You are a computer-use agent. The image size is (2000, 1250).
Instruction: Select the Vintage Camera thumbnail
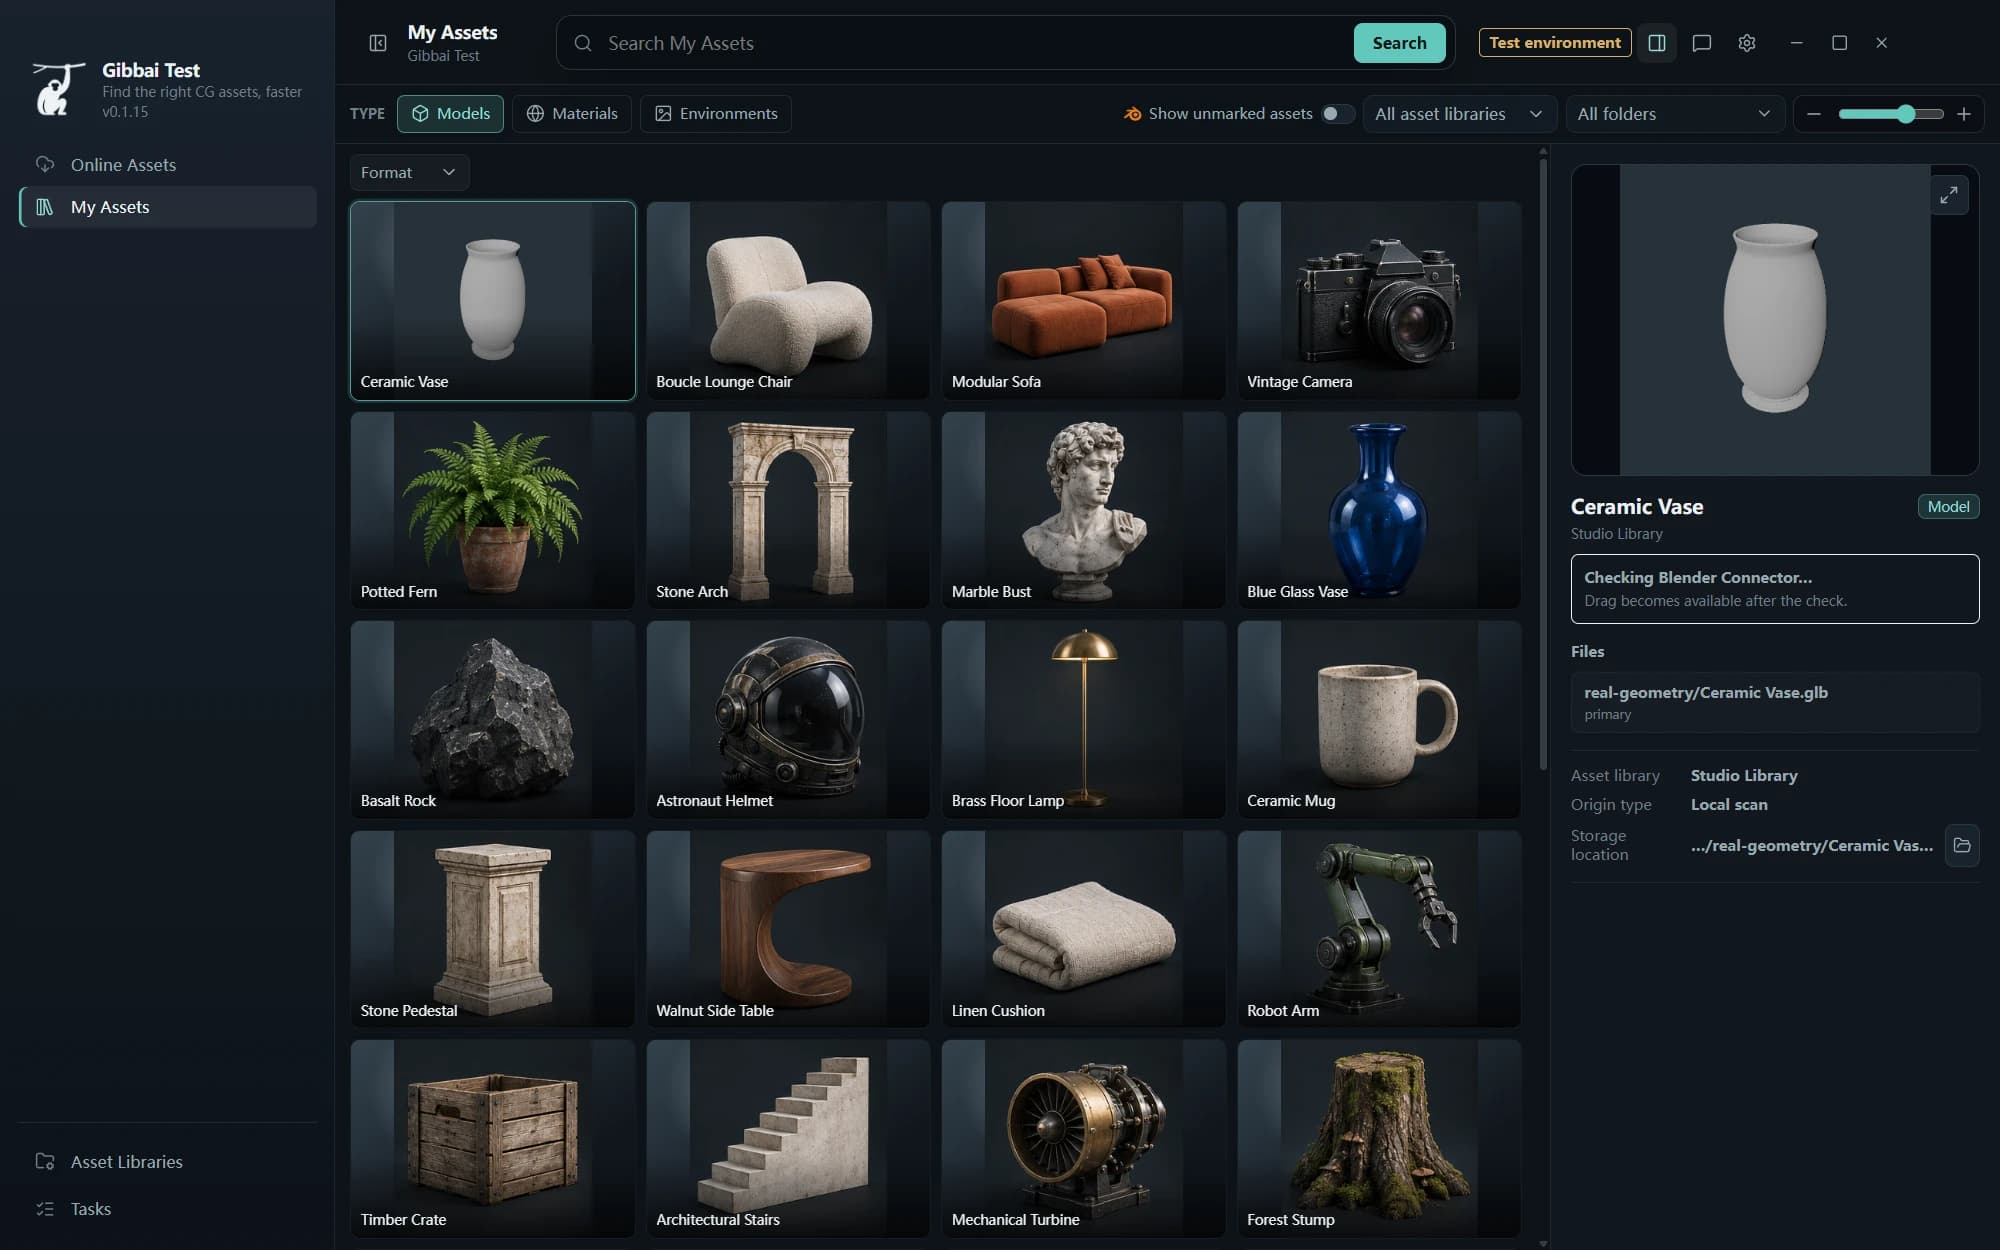(x=1379, y=301)
